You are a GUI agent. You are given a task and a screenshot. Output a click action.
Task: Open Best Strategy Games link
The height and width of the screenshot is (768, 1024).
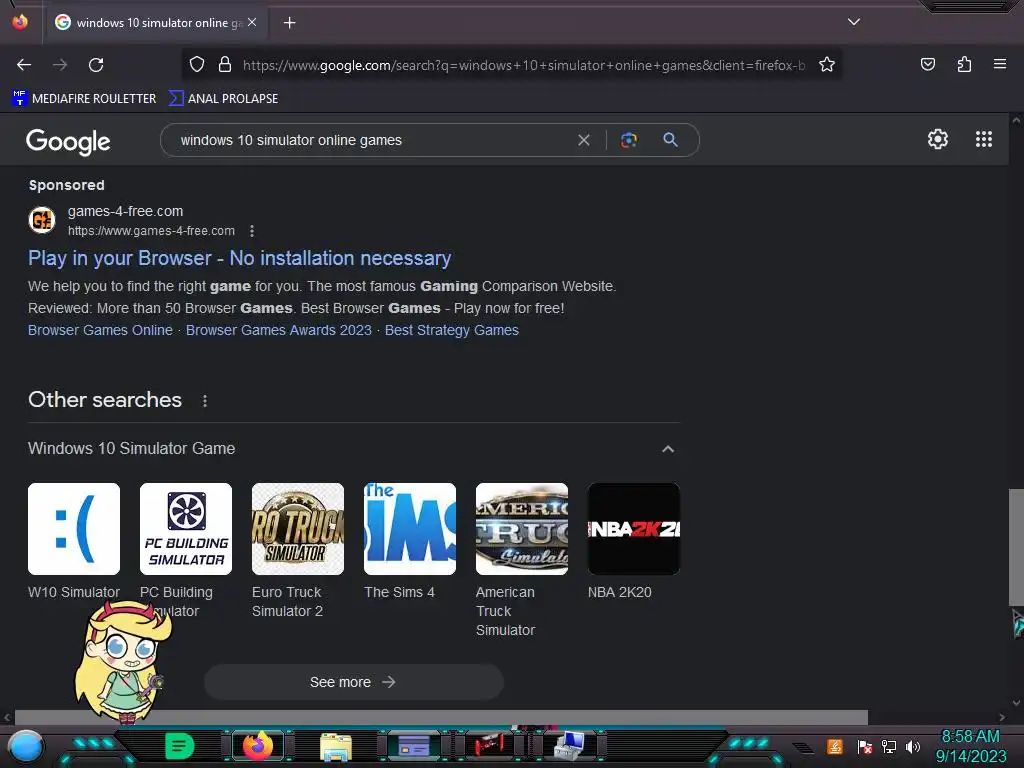pyautogui.click(x=451, y=330)
